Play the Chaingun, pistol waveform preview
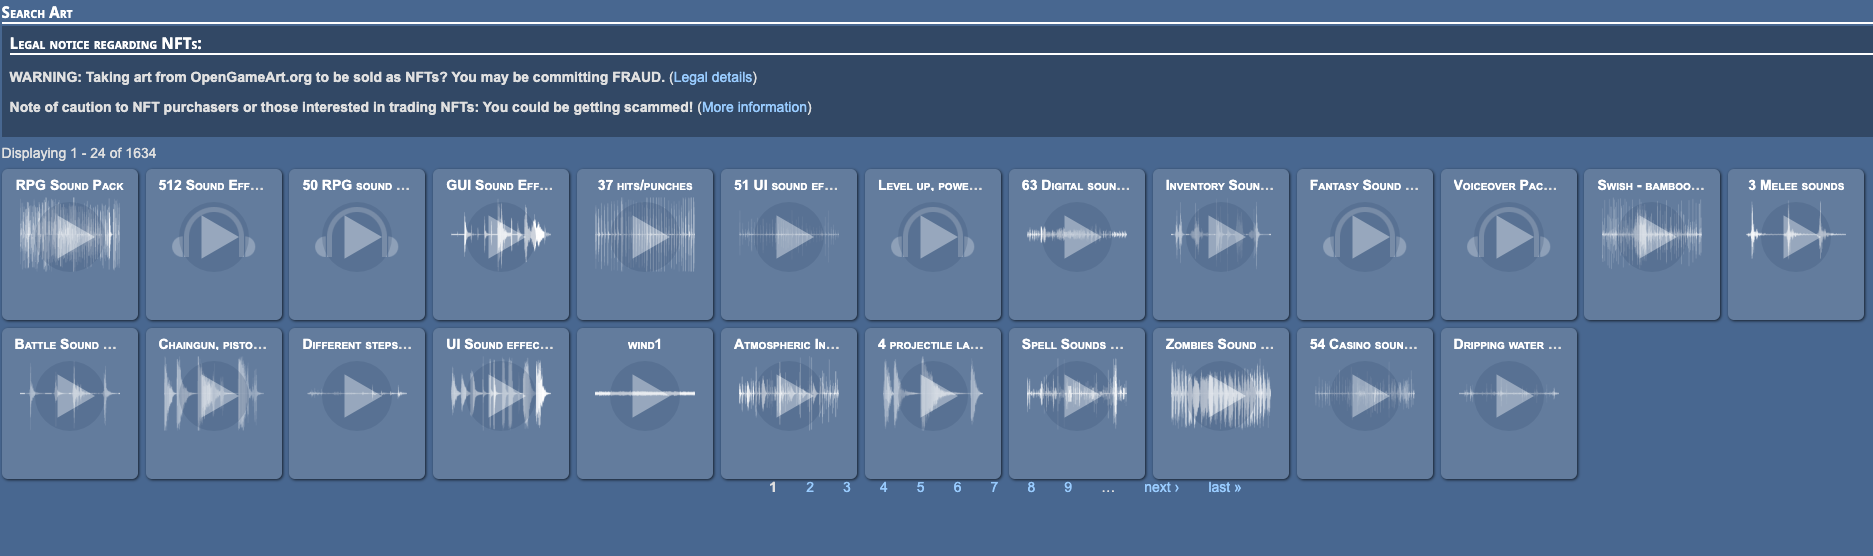Viewport: 1873px width, 556px height. 213,394
